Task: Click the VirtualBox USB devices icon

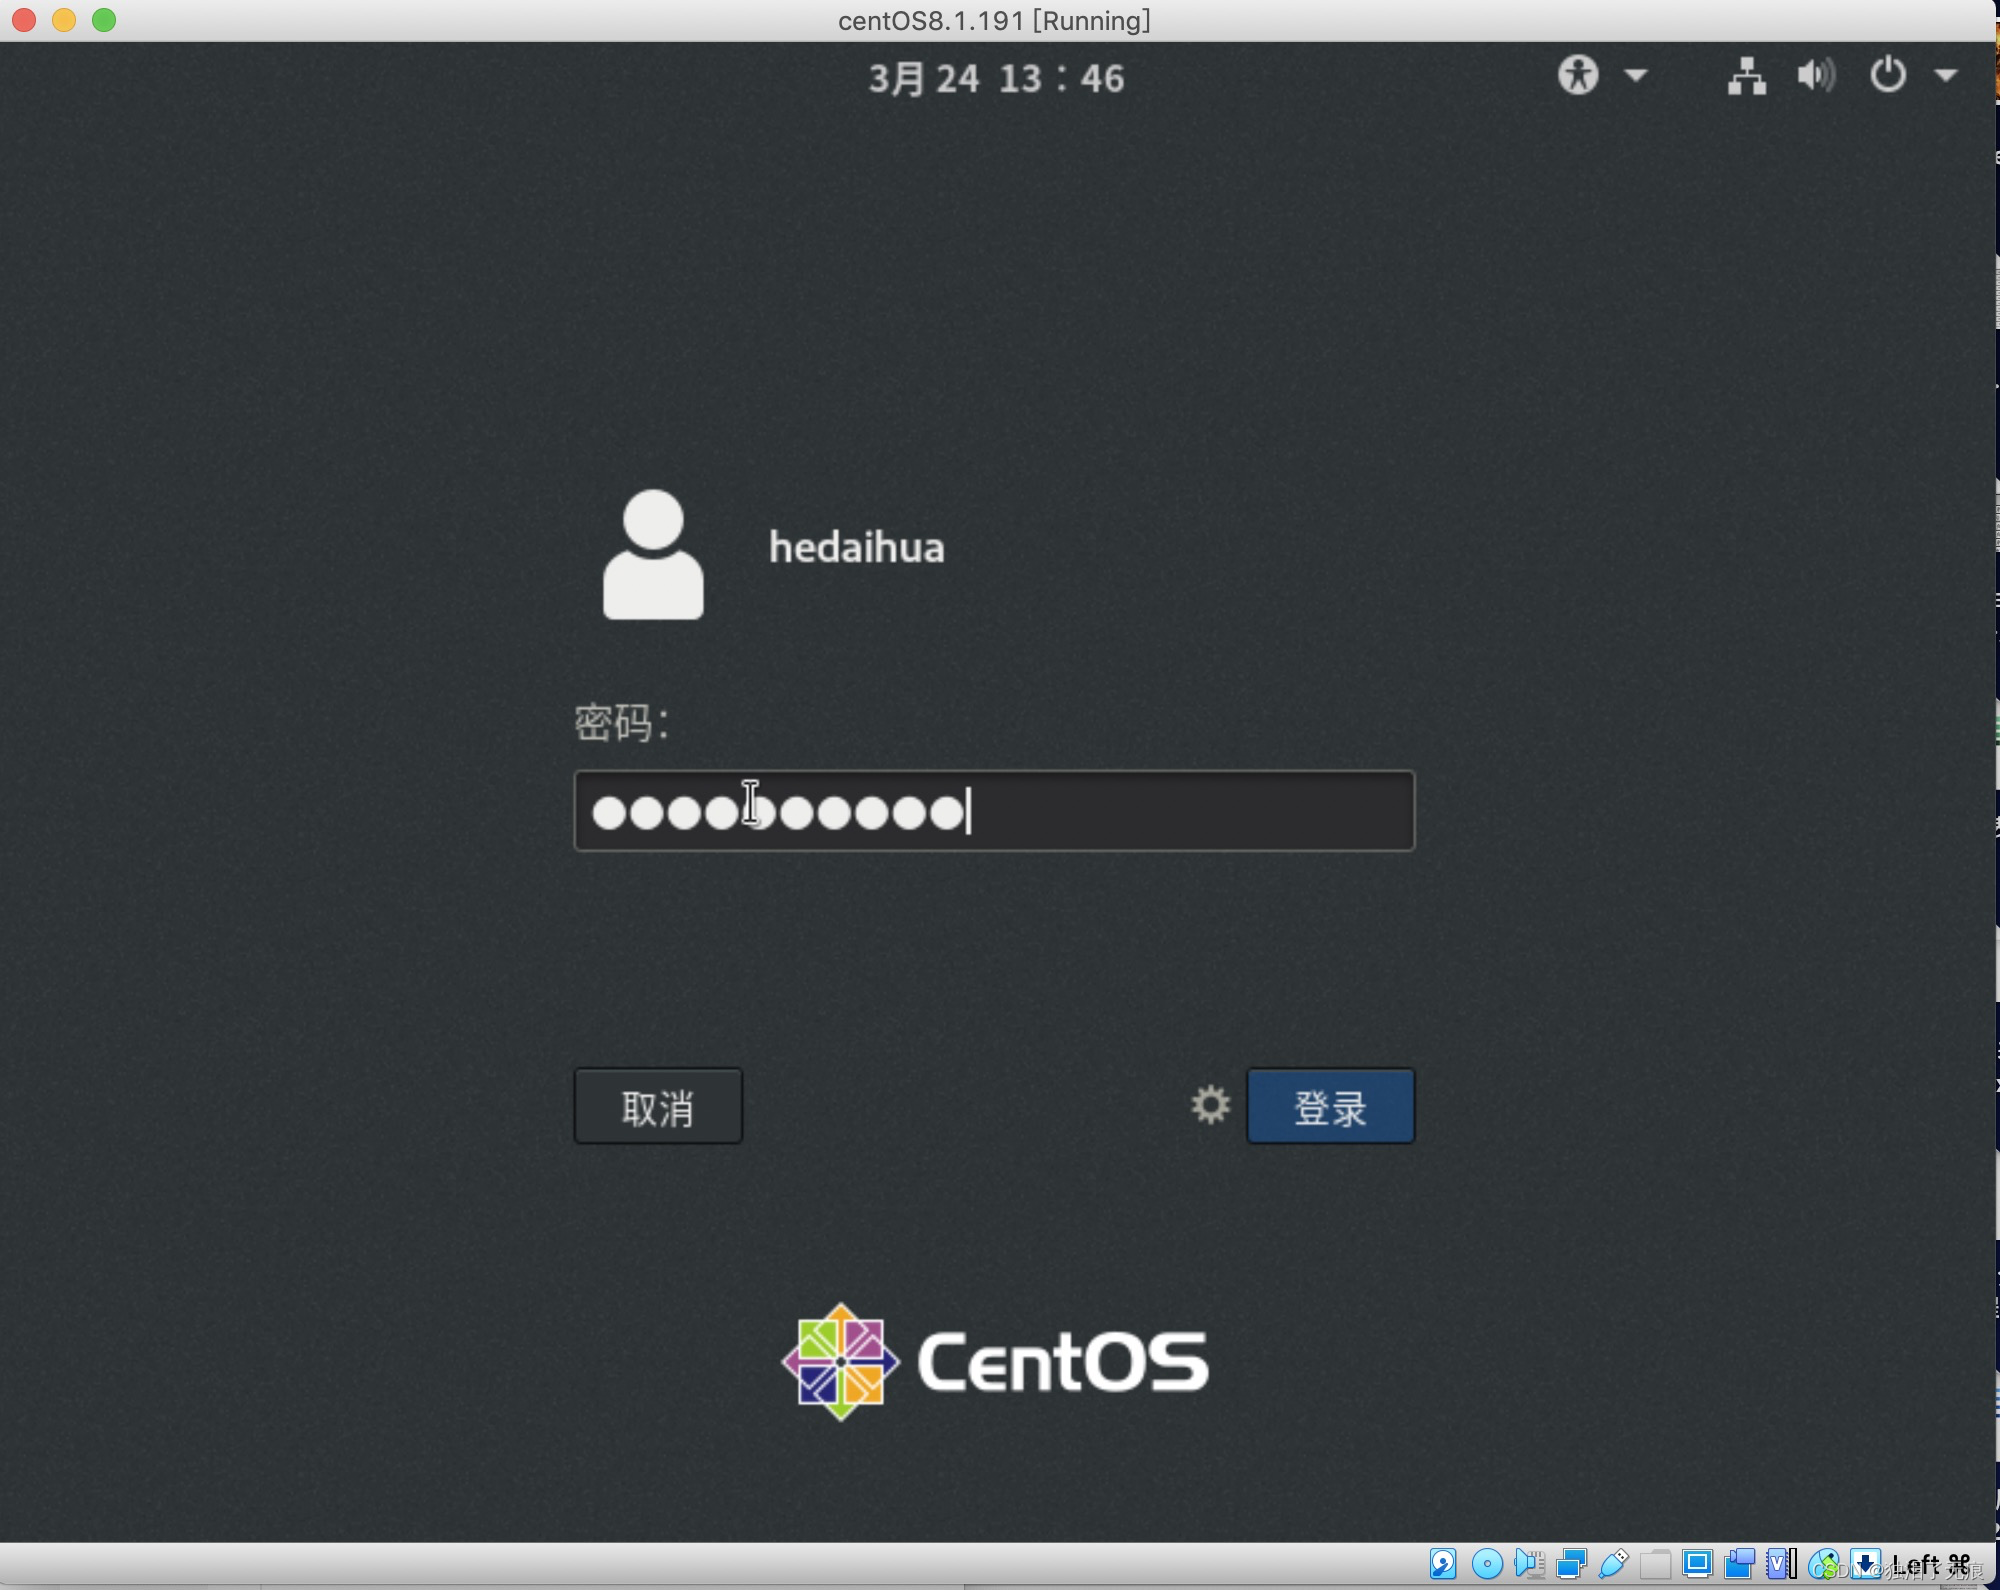Action: pos(1613,1564)
